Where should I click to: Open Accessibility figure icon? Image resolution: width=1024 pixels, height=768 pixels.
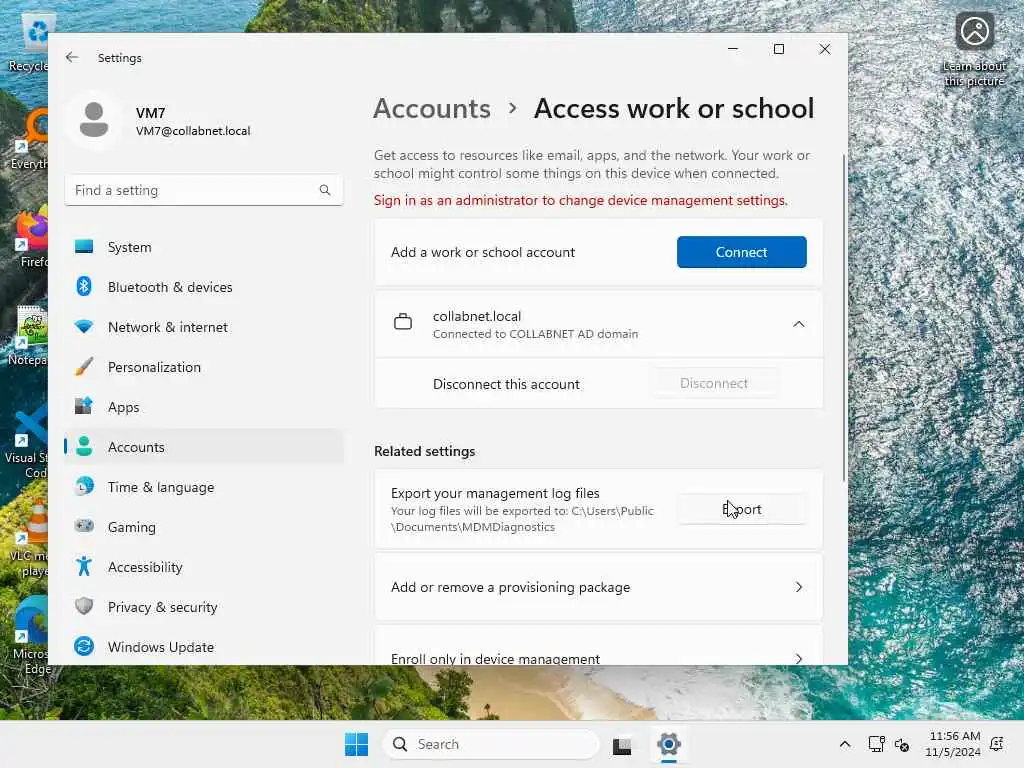point(84,566)
